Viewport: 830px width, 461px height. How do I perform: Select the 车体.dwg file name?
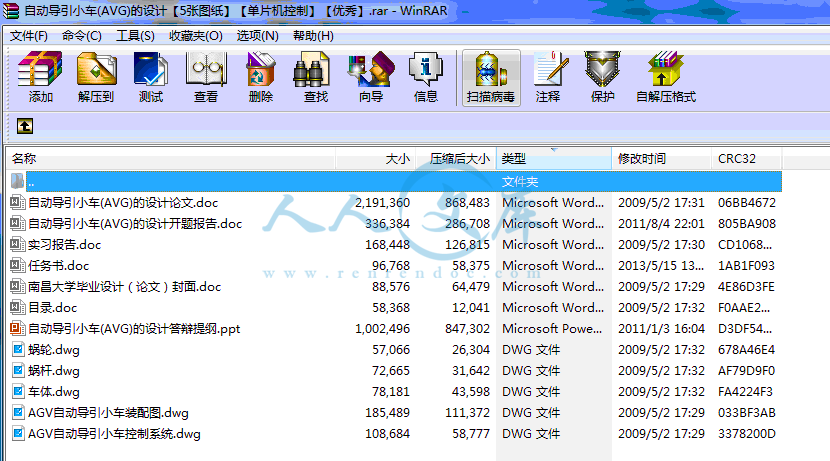53,392
